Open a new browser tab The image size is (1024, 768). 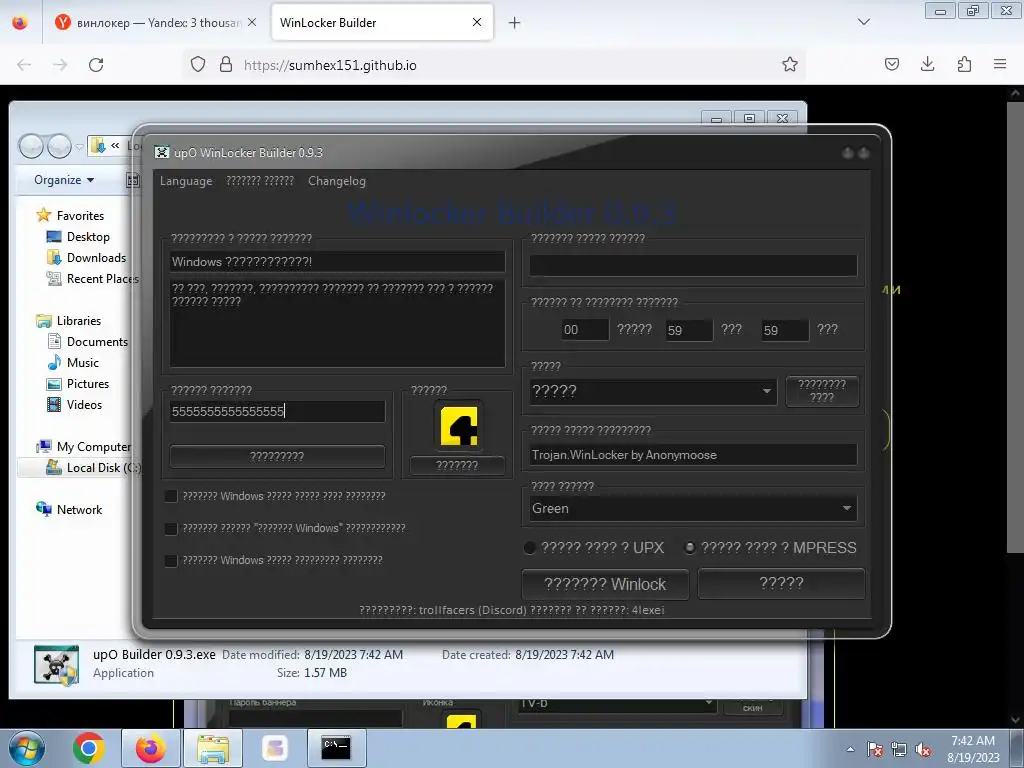click(515, 23)
